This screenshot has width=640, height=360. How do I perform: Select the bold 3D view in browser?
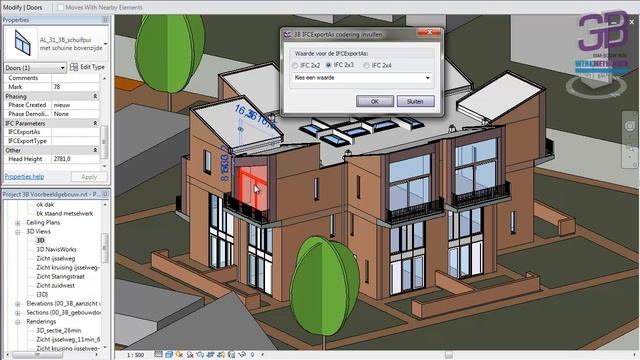click(x=40, y=240)
